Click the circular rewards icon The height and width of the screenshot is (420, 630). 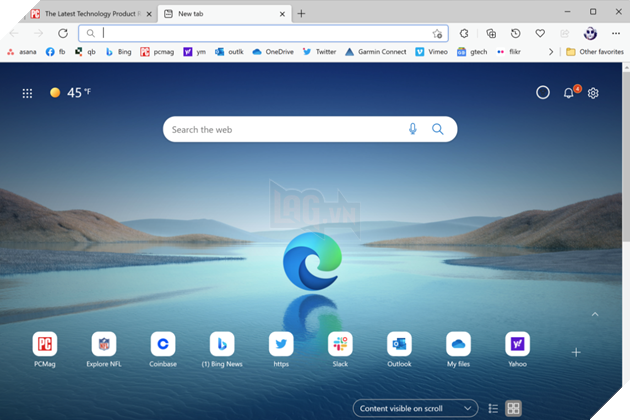(x=543, y=93)
